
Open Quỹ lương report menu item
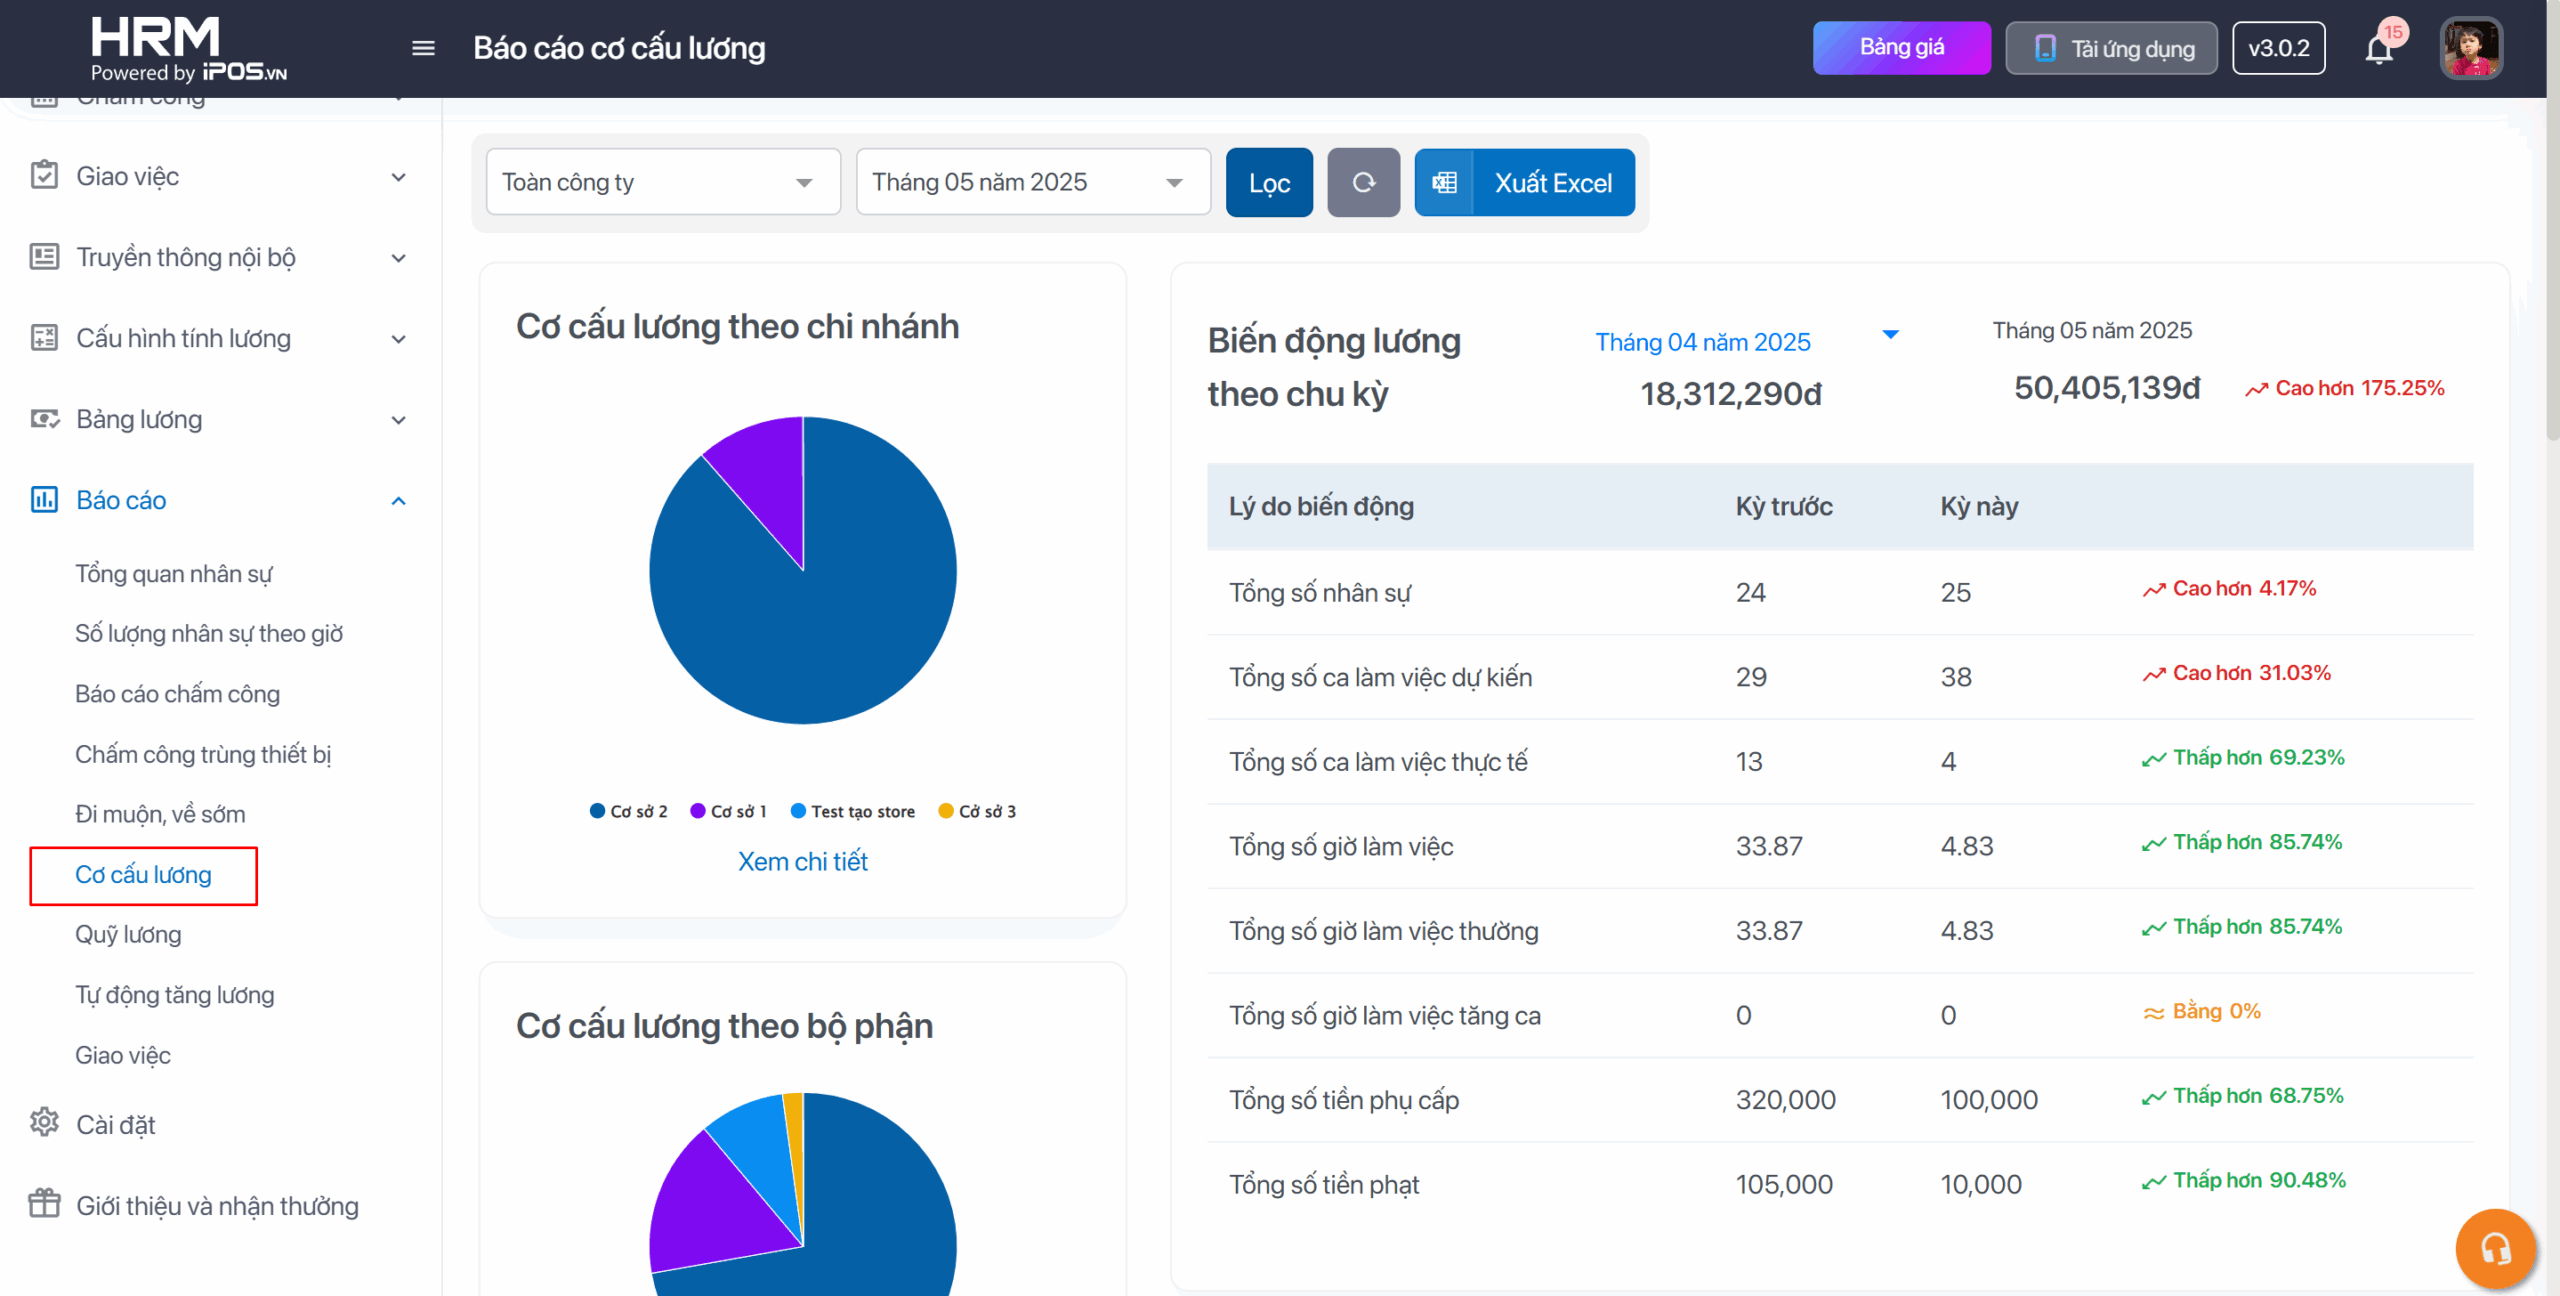(128, 934)
